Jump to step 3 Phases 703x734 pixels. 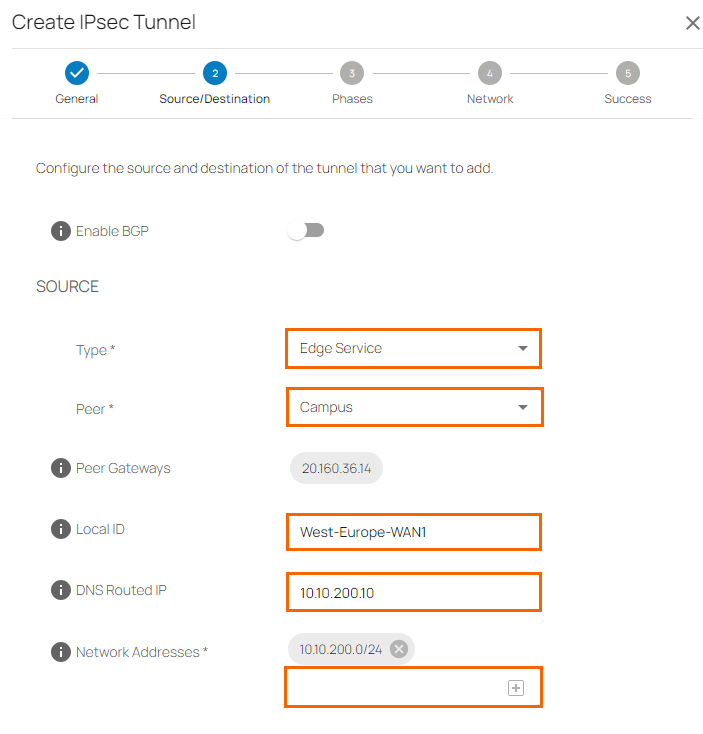(352, 73)
